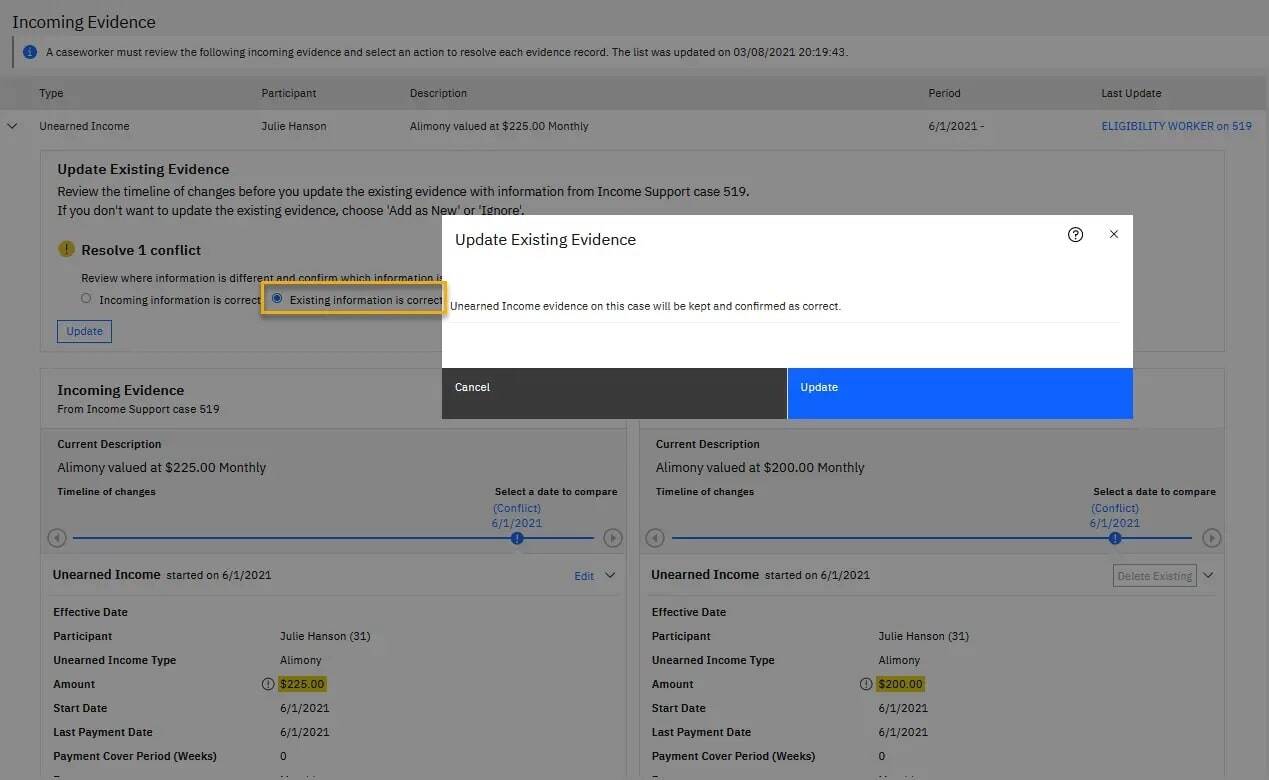The width and height of the screenshot is (1269, 780).
Task: Click the highlighted $200.00 amount value
Action: (x=901, y=684)
